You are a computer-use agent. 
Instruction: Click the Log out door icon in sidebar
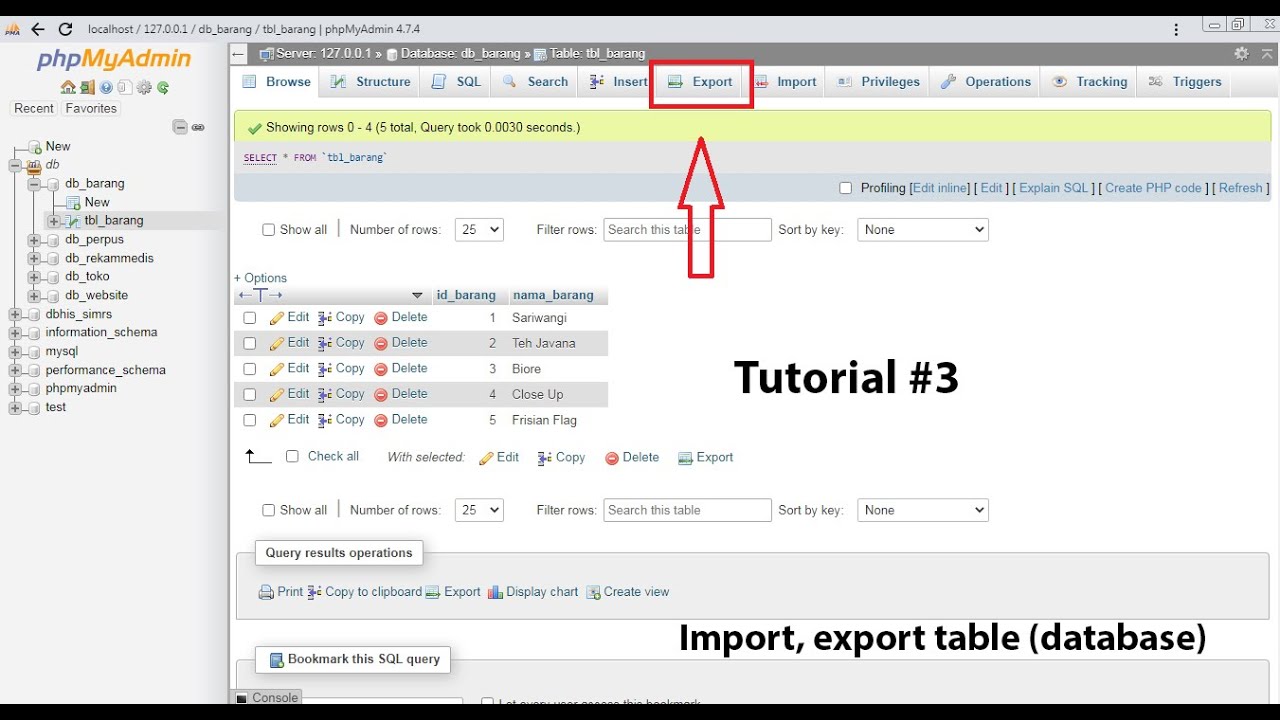pyautogui.click(x=87, y=88)
